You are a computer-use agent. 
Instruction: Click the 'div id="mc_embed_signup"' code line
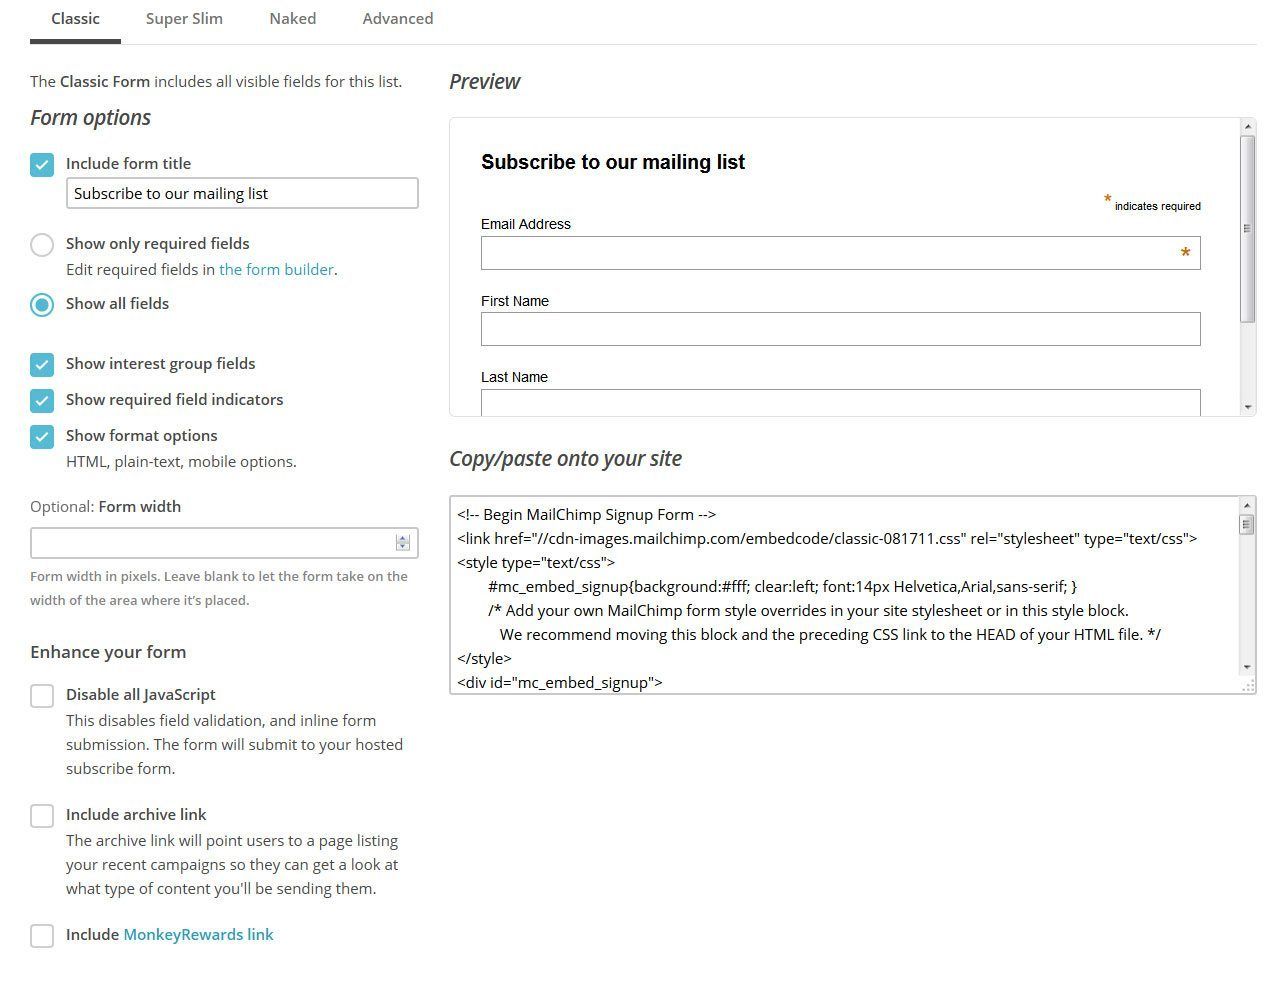(560, 682)
